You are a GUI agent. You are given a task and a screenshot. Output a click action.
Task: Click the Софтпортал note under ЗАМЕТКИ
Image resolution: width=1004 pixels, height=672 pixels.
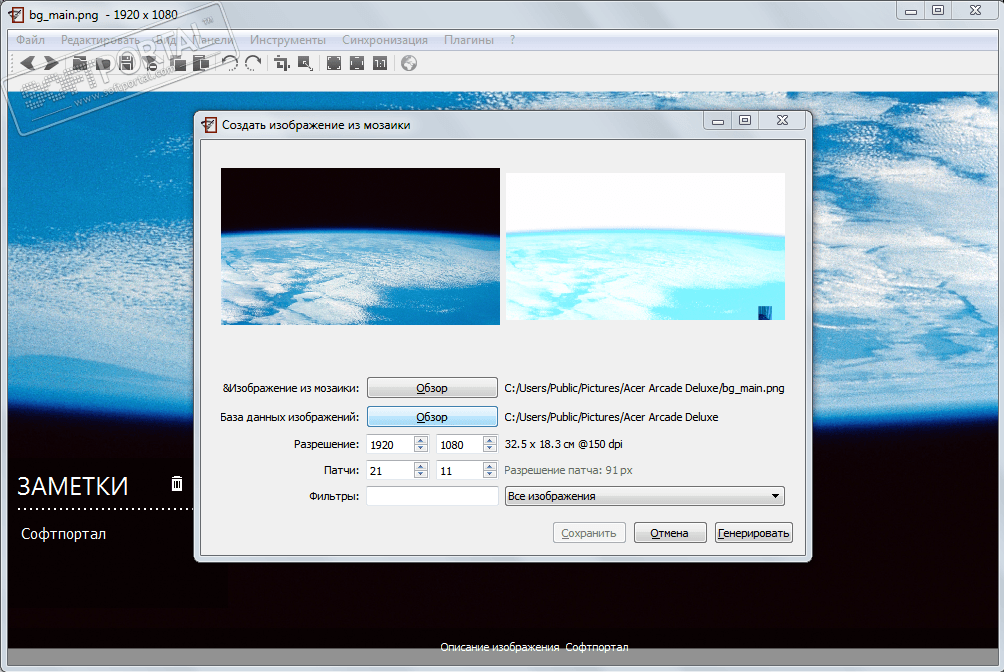coord(63,534)
